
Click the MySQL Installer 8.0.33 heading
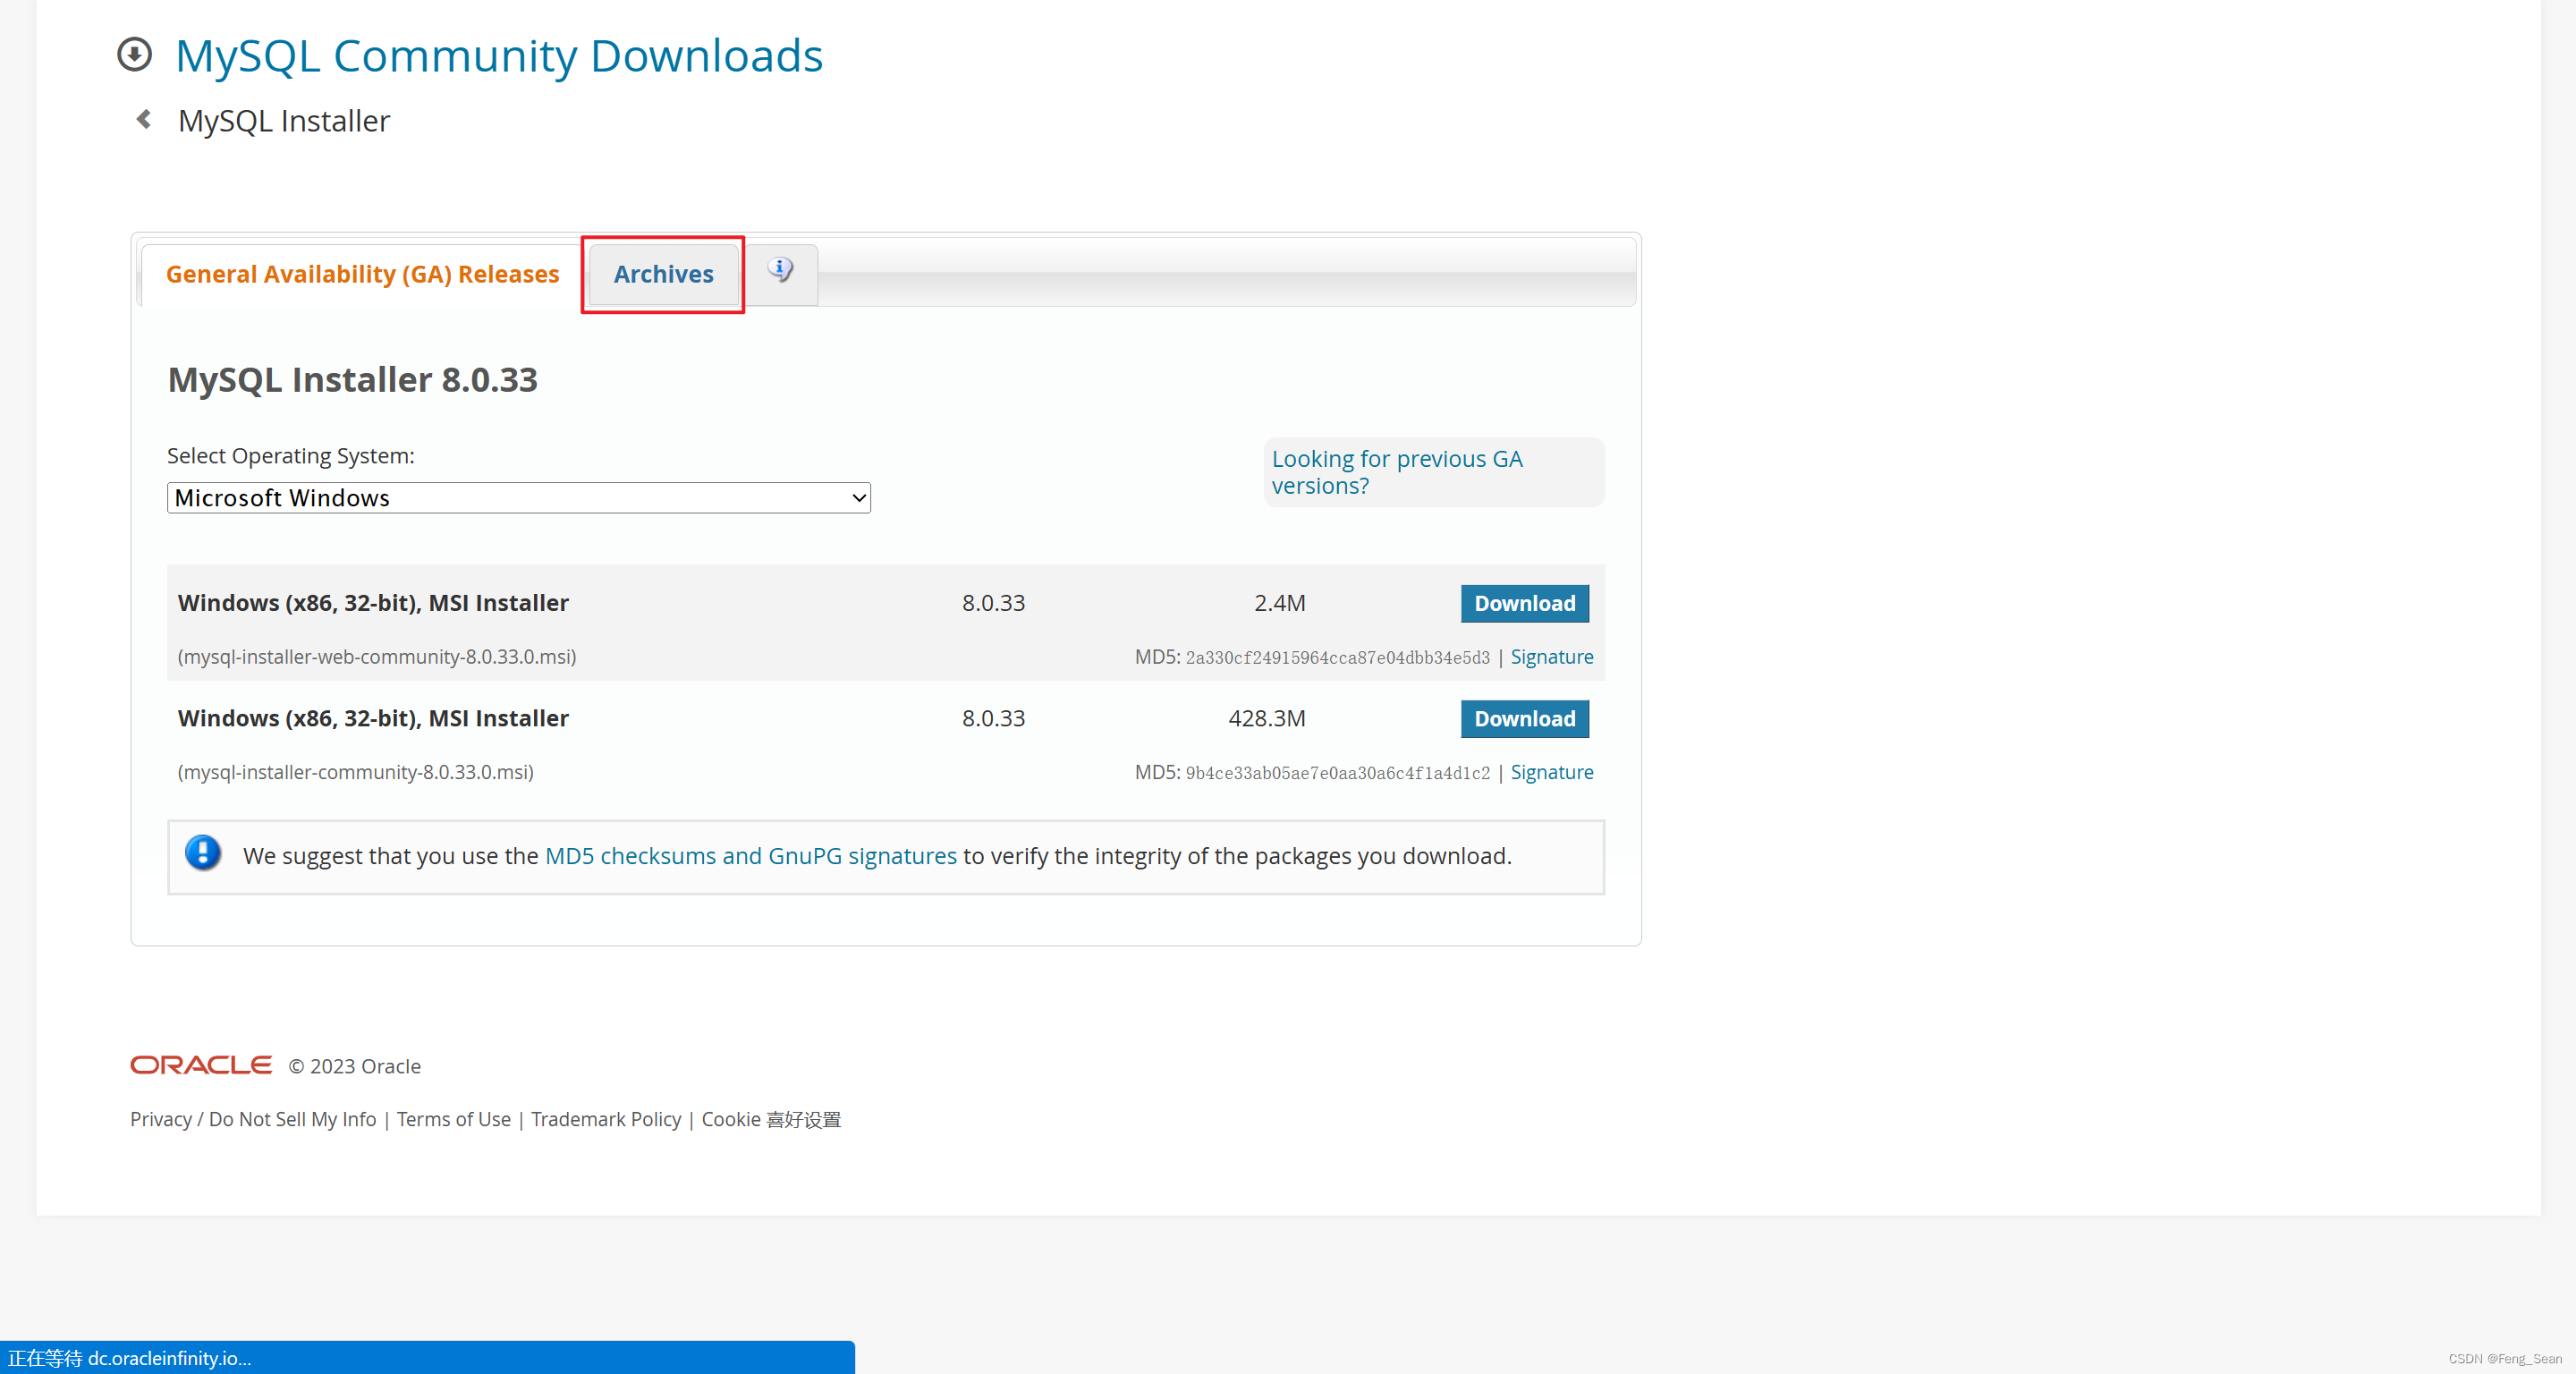pyautogui.click(x=352, y=380)
